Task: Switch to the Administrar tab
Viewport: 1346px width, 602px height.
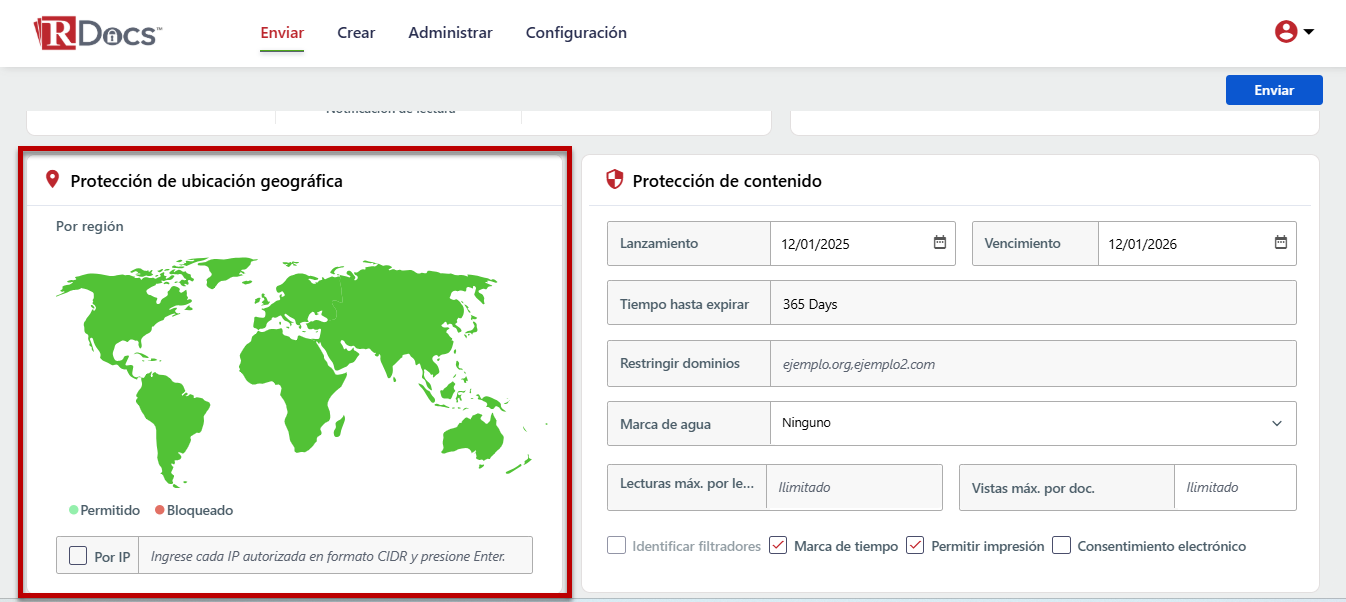Action: (450, 33)
